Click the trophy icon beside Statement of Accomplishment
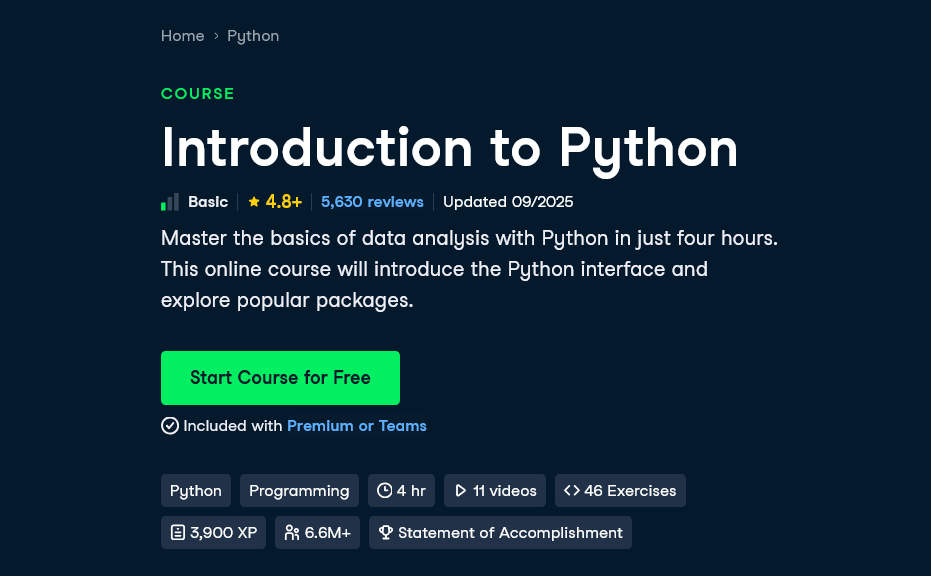The height and width of the screenshot is (576, 931). [x=385, y=532]
